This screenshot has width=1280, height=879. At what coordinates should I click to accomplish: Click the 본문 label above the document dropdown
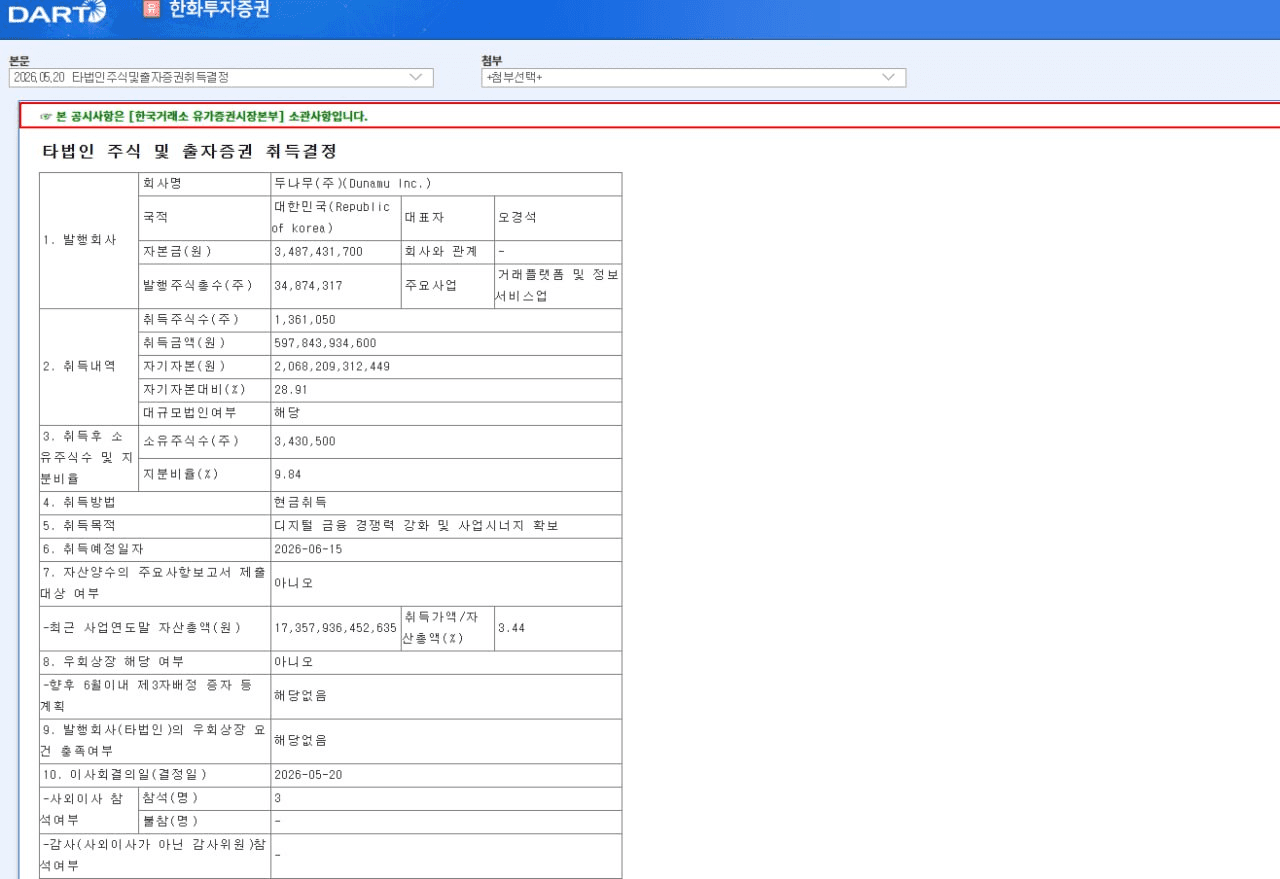(19, 61)
